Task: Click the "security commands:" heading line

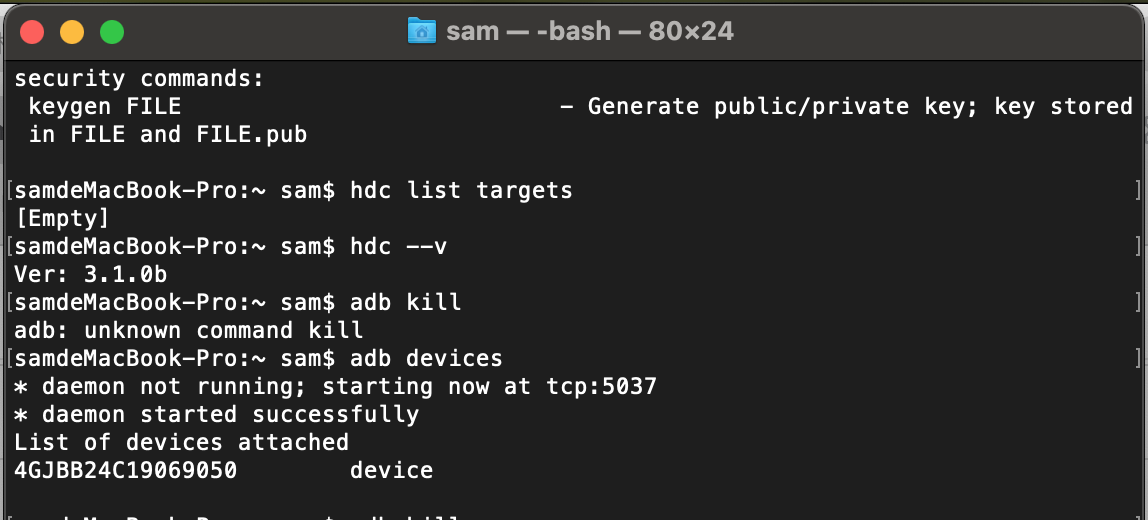Action: point(139,78)
